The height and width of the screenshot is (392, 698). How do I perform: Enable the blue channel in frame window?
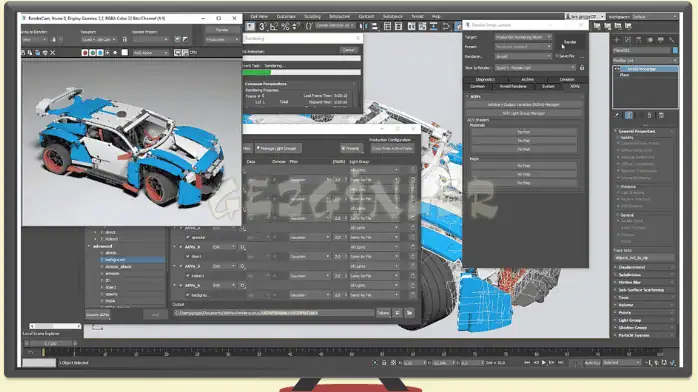click(x=100, y=53)
